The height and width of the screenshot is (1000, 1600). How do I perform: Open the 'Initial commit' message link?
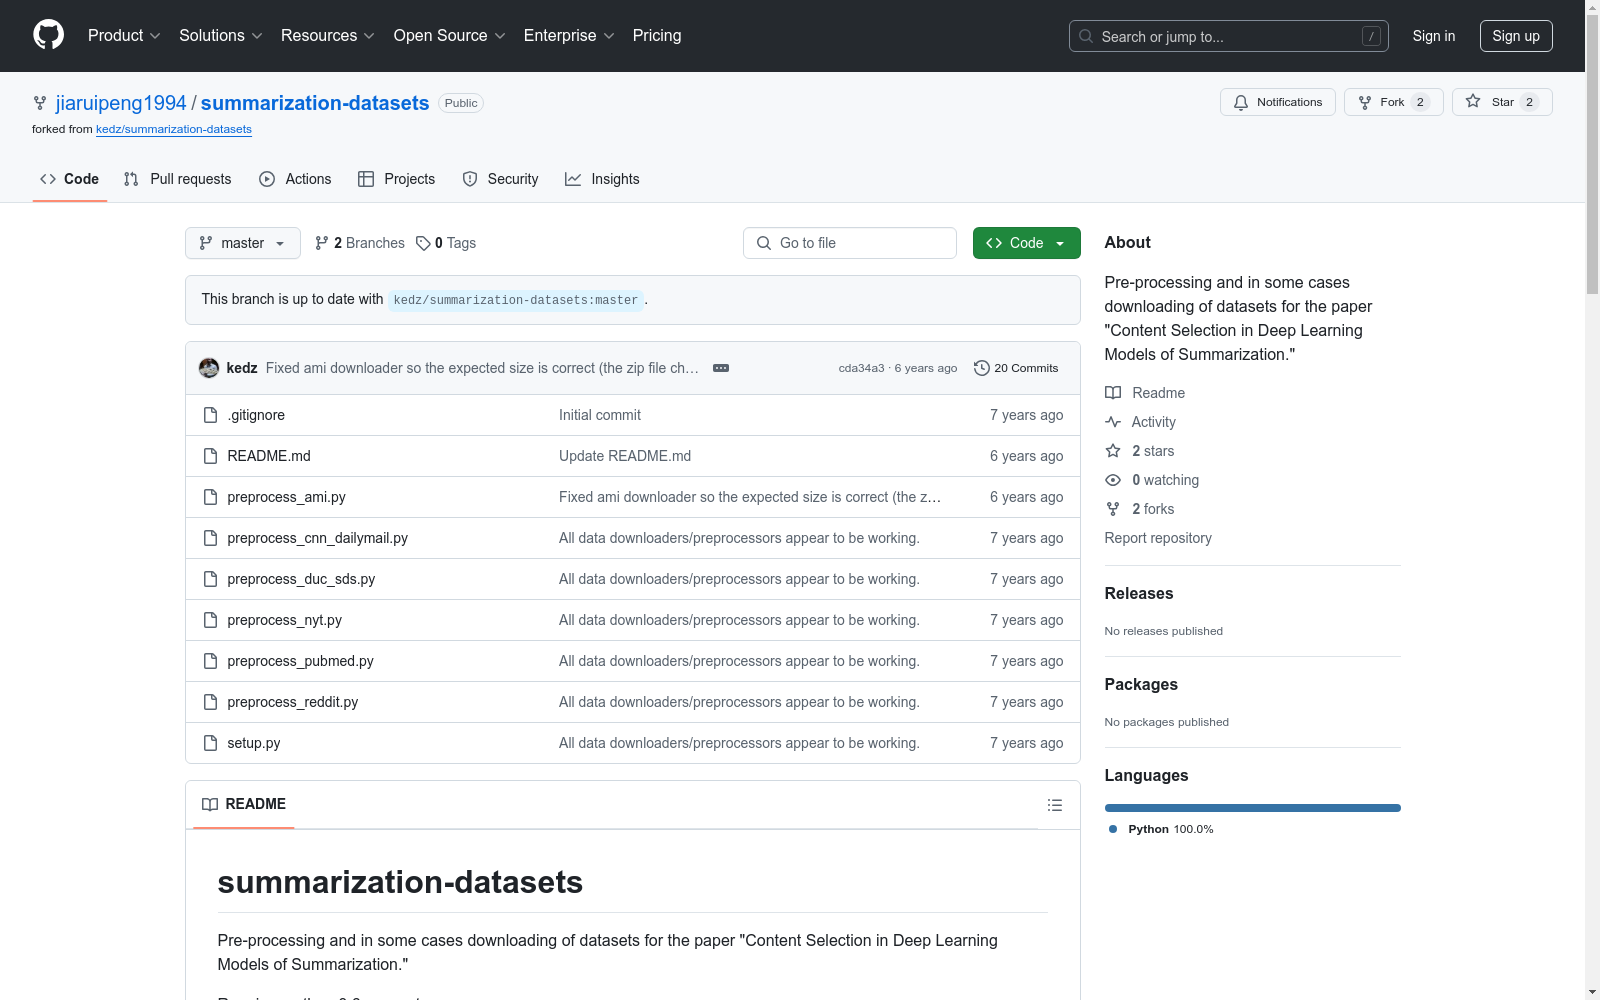600,415
